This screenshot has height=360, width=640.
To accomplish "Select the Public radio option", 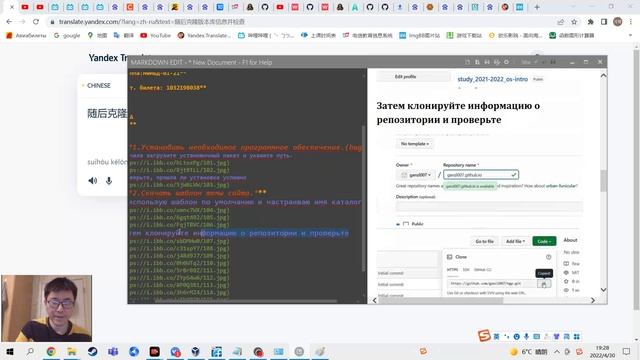I will (398, 224).
